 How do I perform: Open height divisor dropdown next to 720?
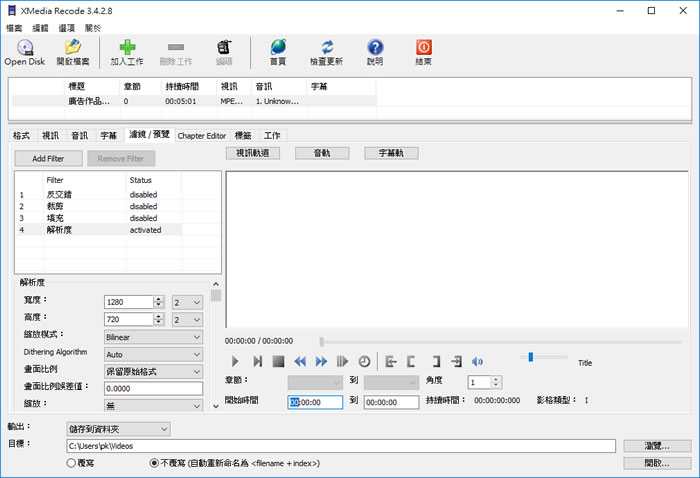tap(188, 320)
